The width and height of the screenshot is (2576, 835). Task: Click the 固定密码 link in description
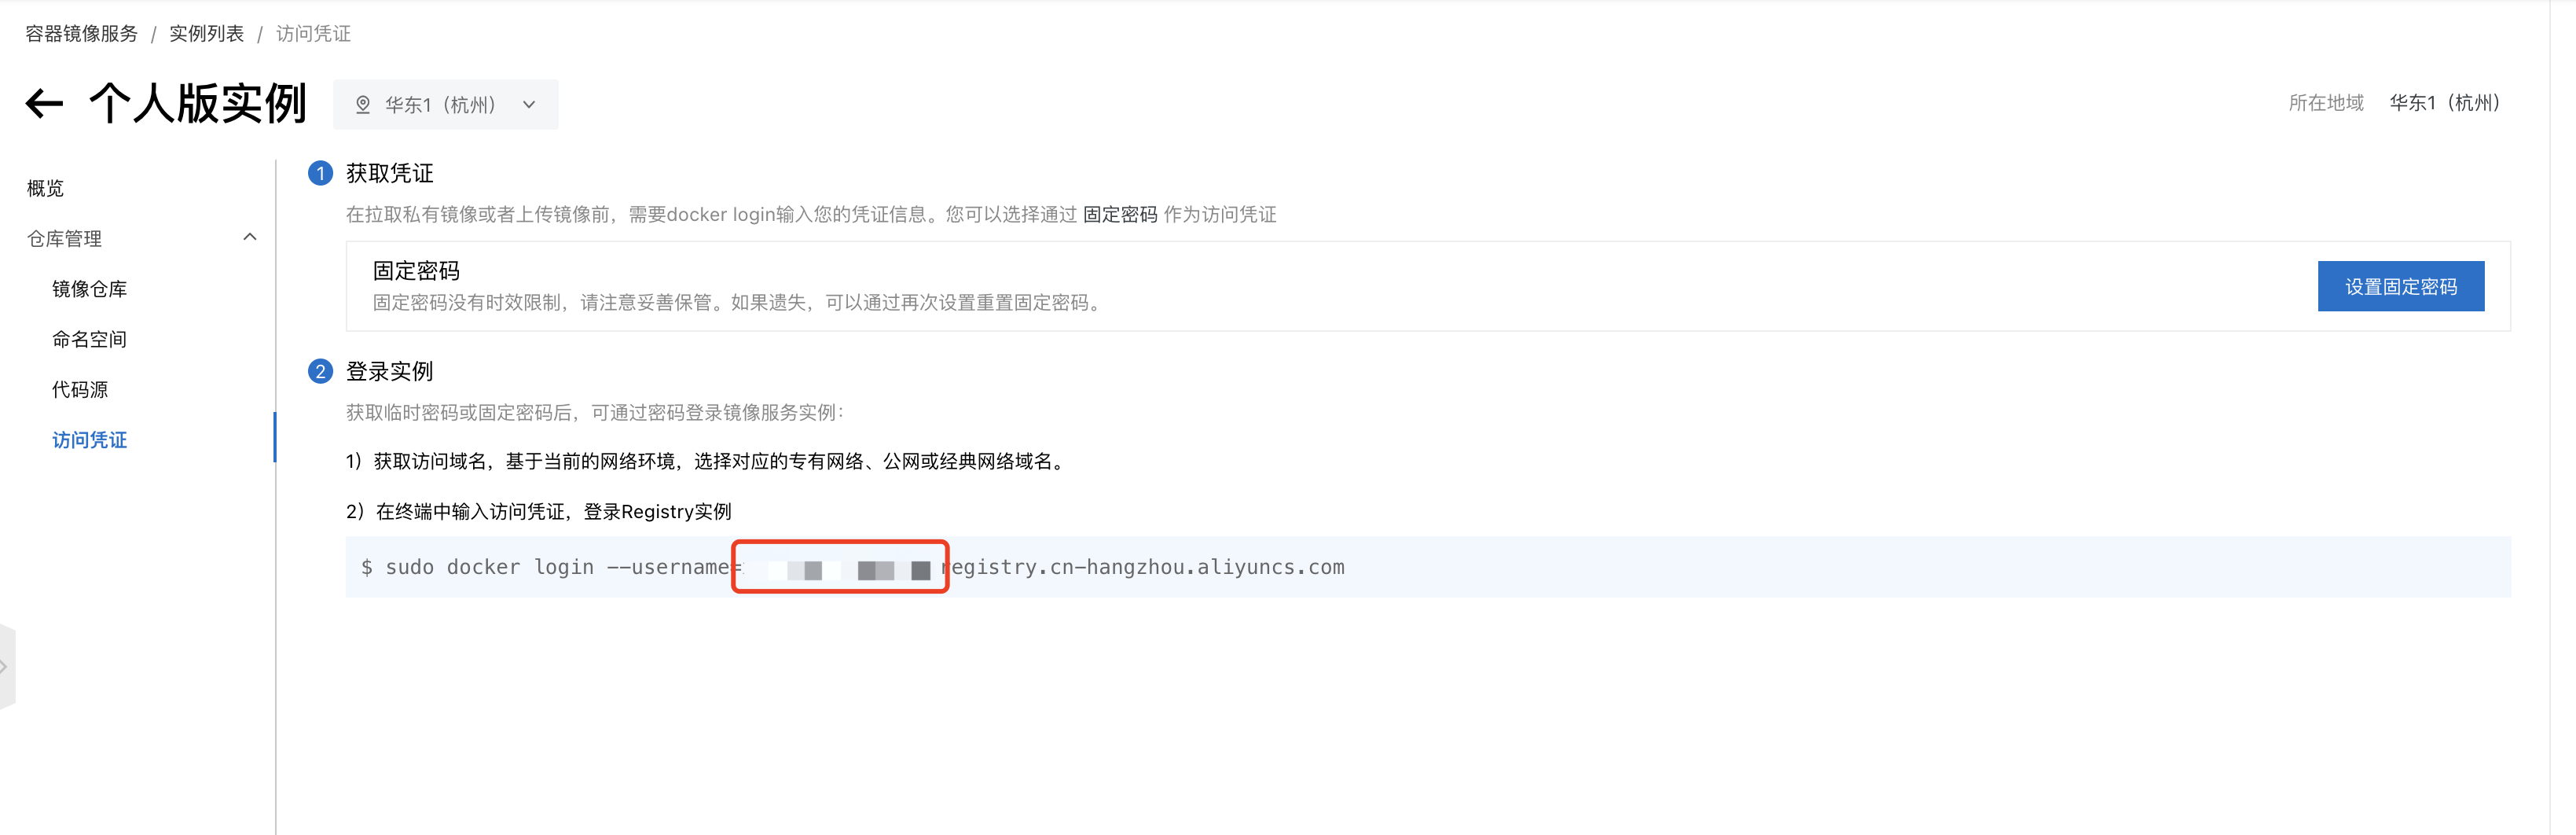click(1119, 214)
